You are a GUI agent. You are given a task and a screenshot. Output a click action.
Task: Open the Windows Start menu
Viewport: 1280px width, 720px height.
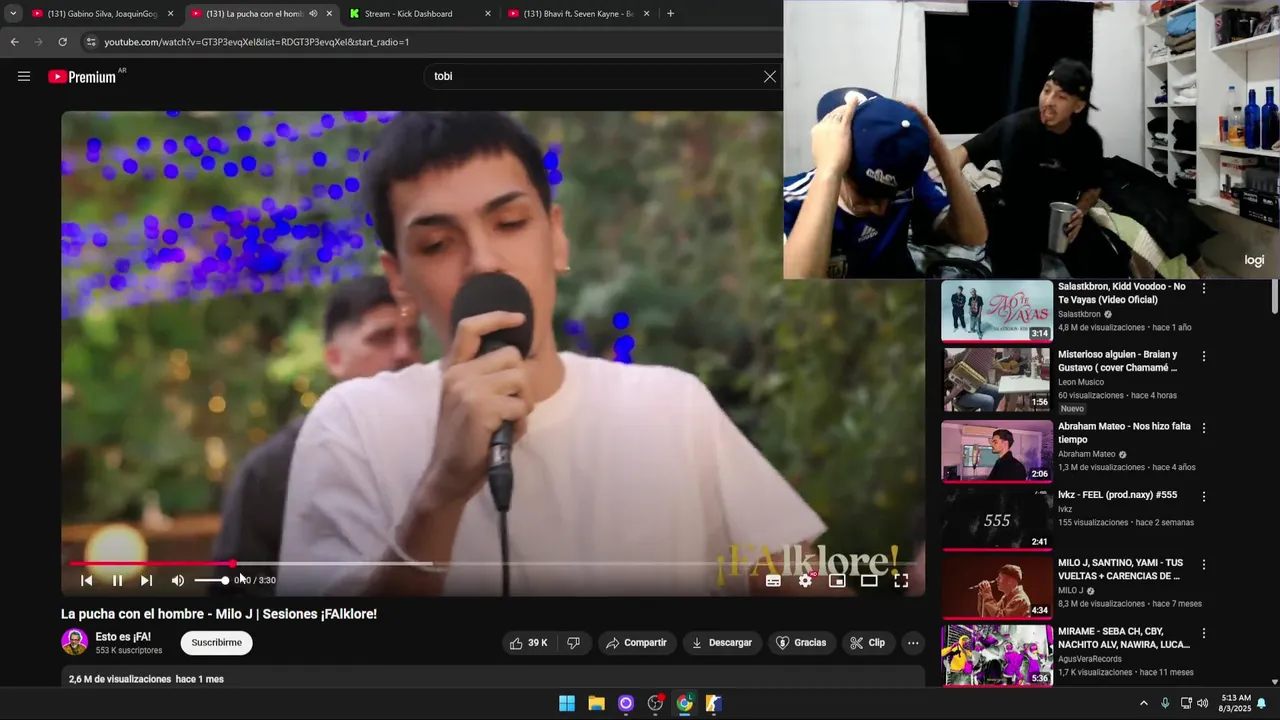567,703
